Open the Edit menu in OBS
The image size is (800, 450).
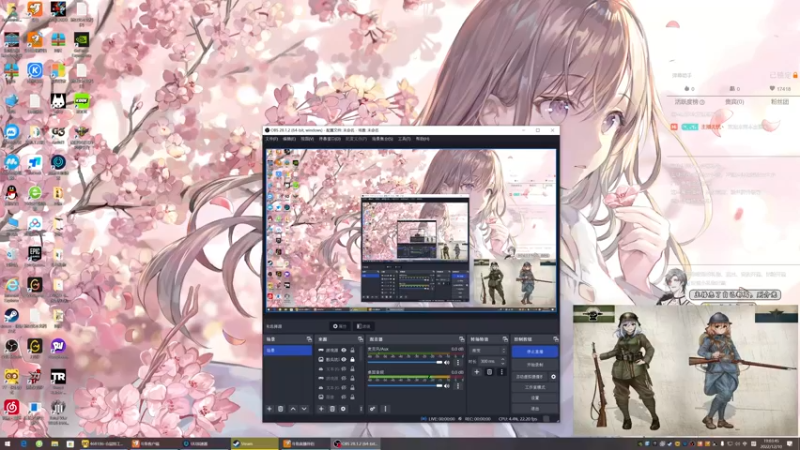(x=289, y=139)
